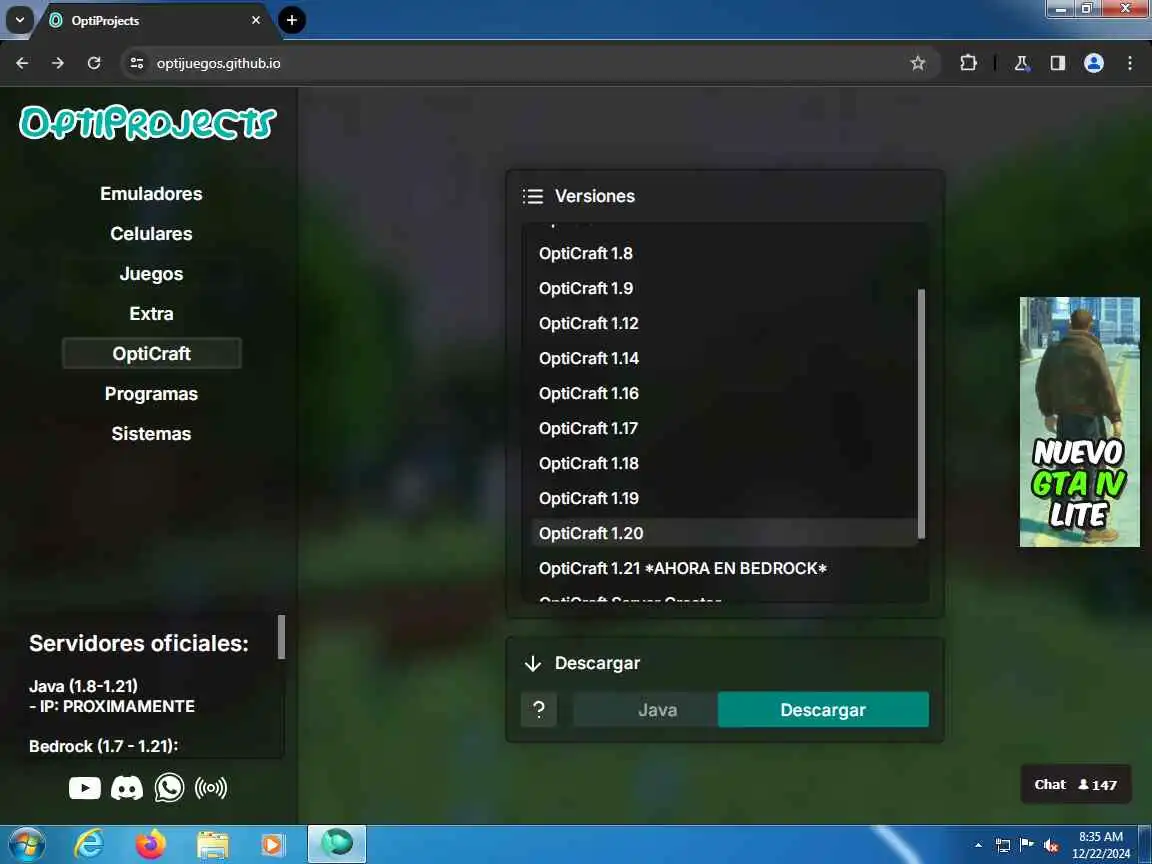Image resolution: width=1152 pixels, height=864 pixels.
Task: Open the network tray icon
Action: pyautogui.click(x=1003, y=846)
